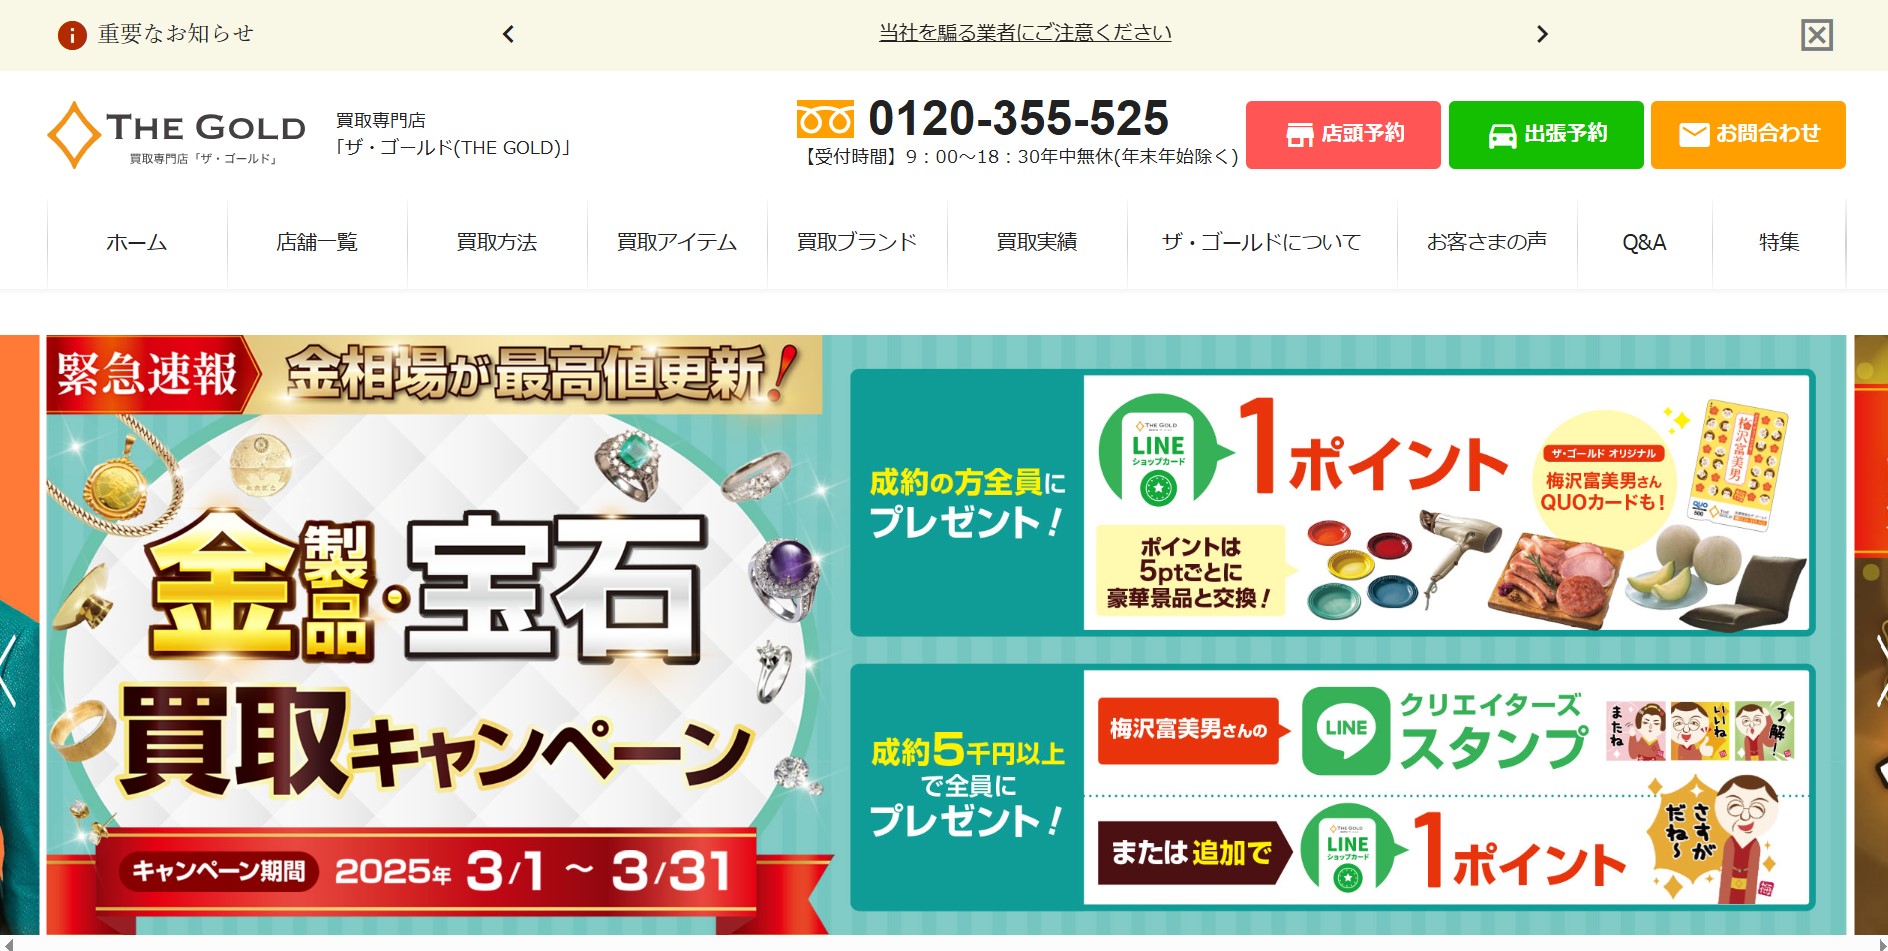Image resolution: width=1888 pixels, height=951 pixels.
Task: Slide carousel to previous banner arrow
Action: click(9, 670)
